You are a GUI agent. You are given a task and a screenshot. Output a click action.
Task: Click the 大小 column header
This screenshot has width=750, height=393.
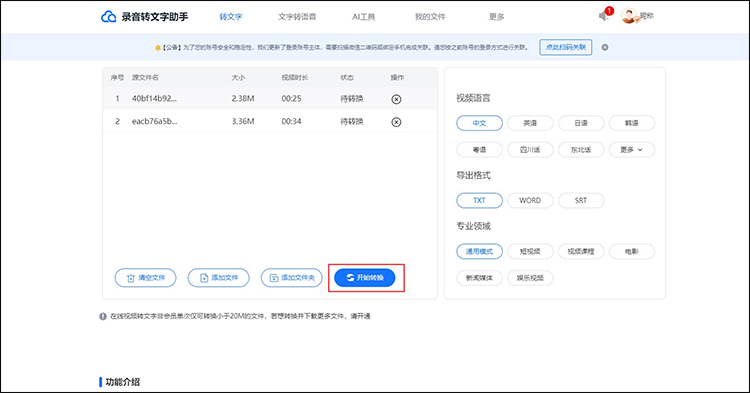[238, 77]
